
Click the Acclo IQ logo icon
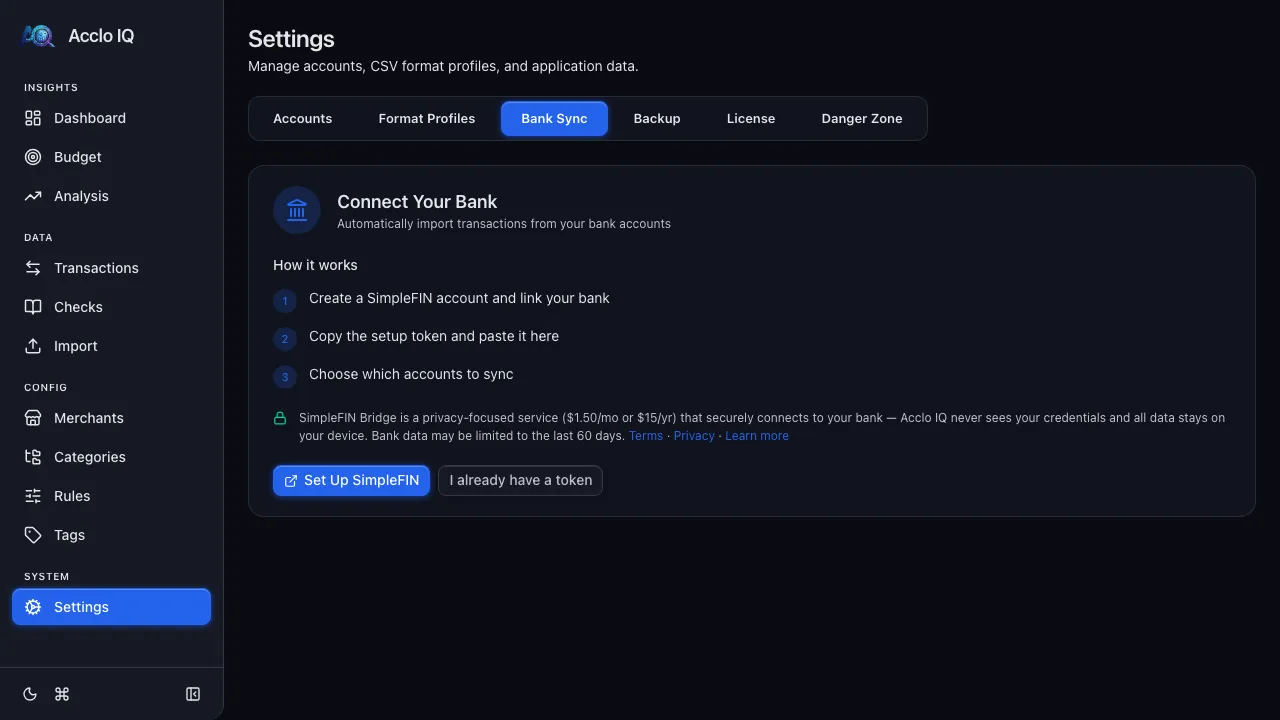38,36
